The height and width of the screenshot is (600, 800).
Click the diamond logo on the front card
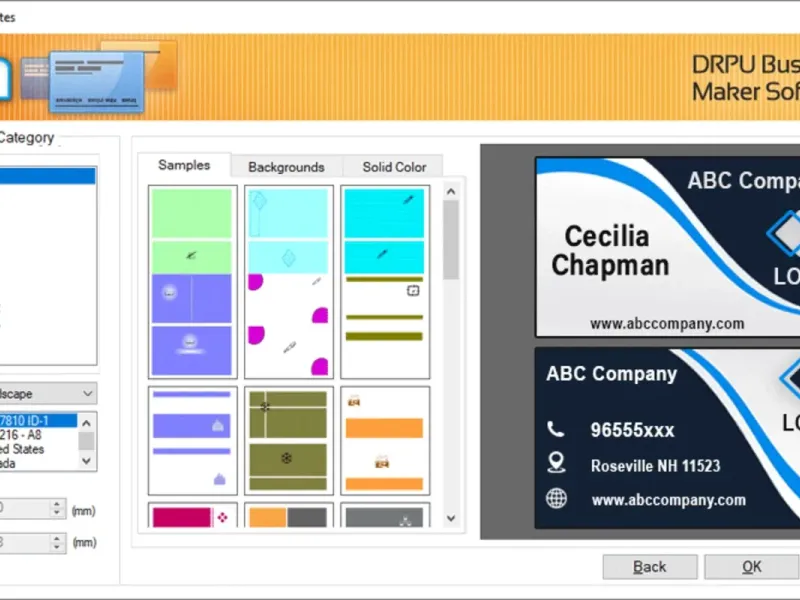point(784,233)
